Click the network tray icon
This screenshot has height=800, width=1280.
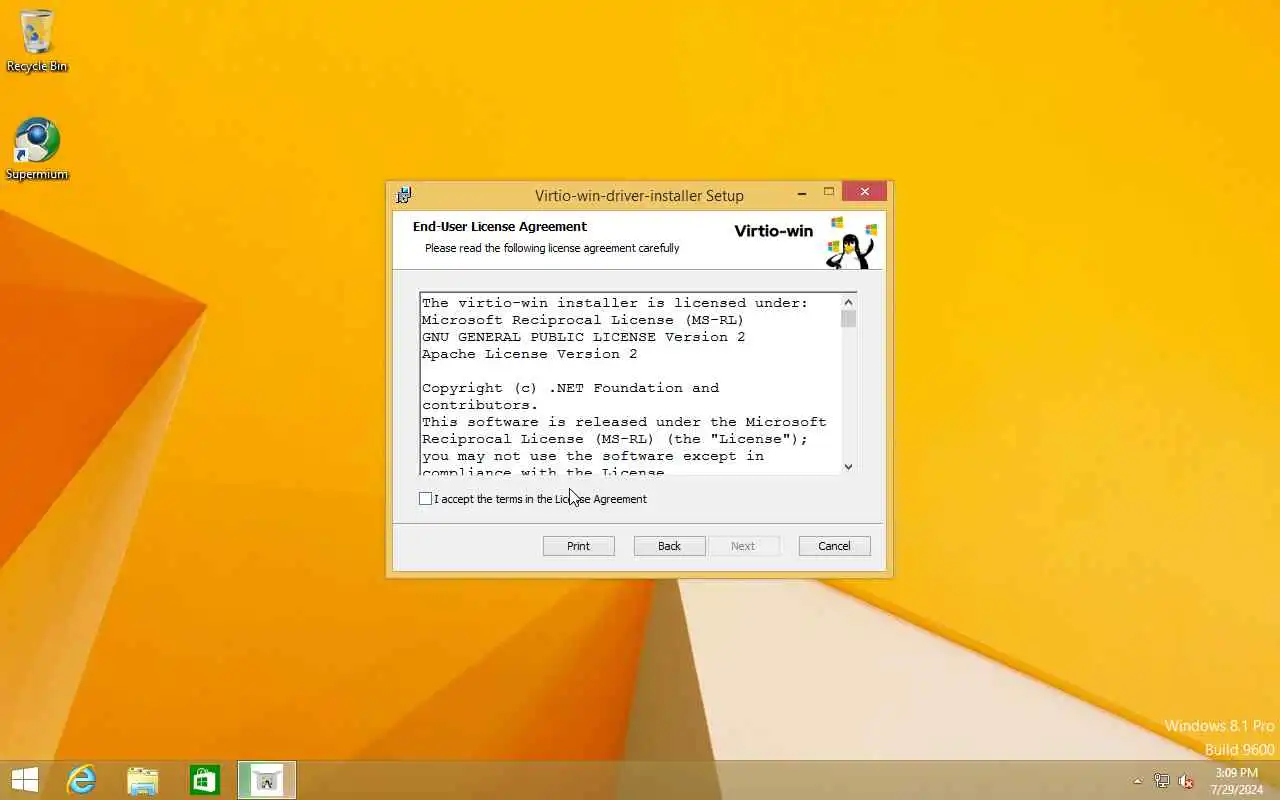coord(1161,781)
